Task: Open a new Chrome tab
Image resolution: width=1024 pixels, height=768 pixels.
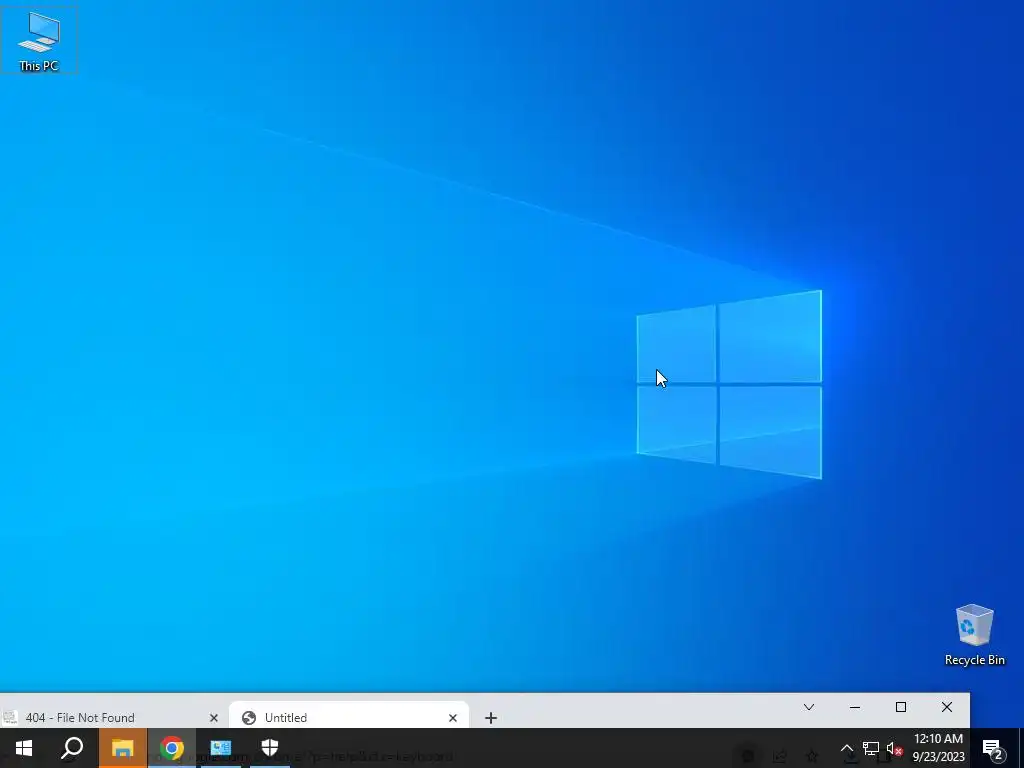Action: point(491,718)
